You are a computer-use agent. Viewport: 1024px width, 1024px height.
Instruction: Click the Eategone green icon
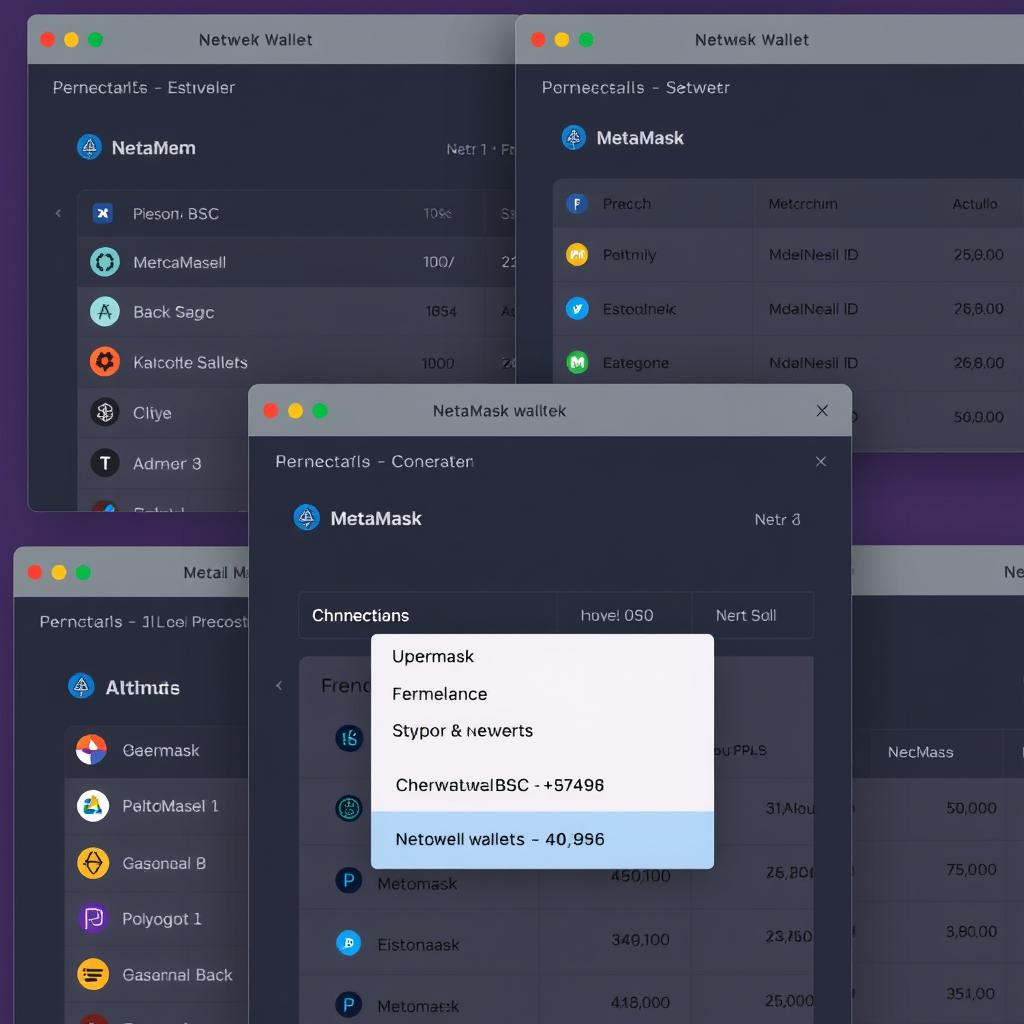tap(577, 362)
